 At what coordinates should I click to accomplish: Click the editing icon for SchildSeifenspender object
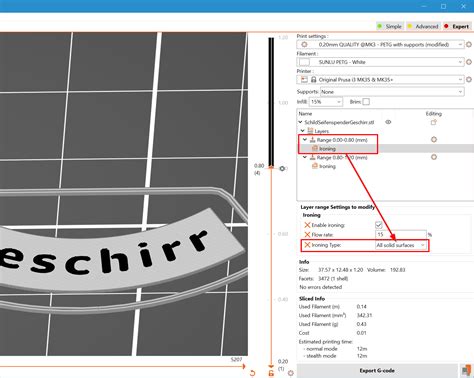[433, 122]
